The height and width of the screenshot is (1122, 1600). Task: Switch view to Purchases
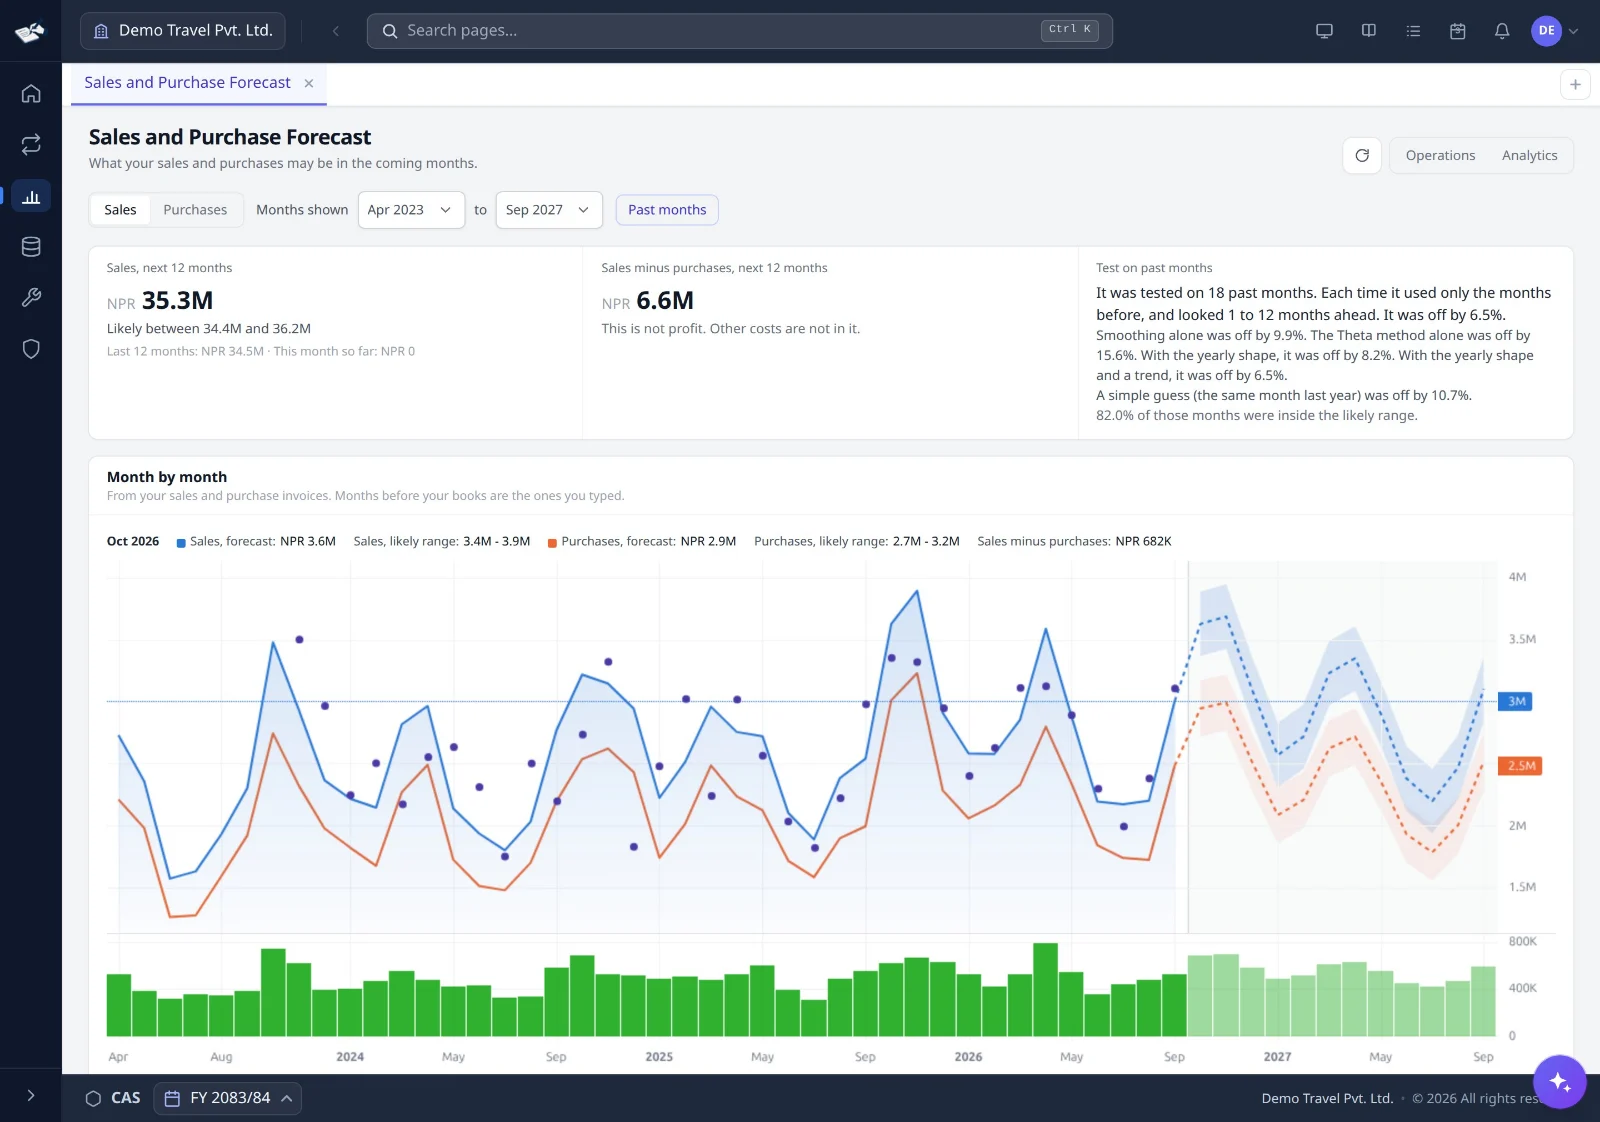click(x=195, y=210)
